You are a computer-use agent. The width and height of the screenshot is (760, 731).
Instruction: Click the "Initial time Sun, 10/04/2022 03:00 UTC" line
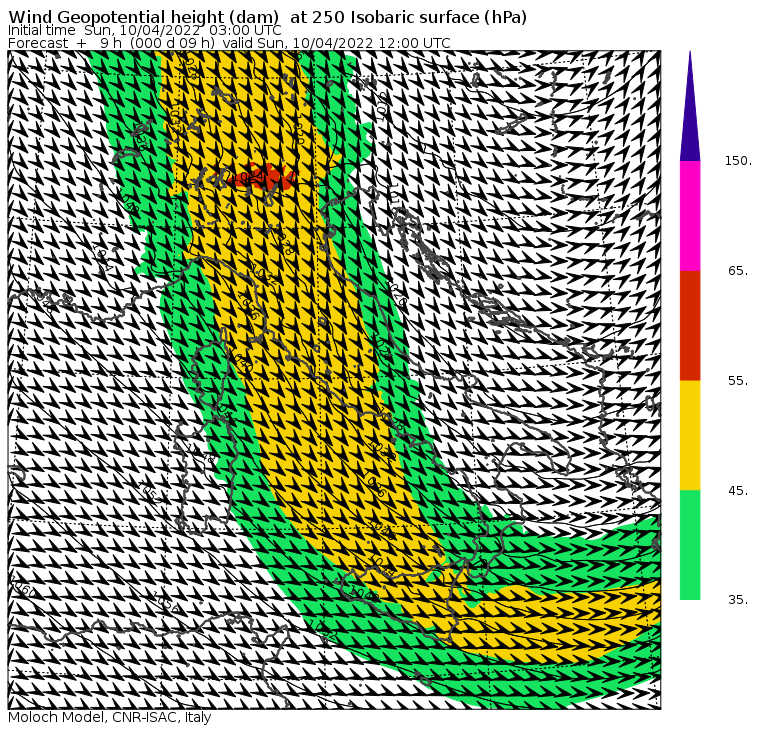click(144, 30)
